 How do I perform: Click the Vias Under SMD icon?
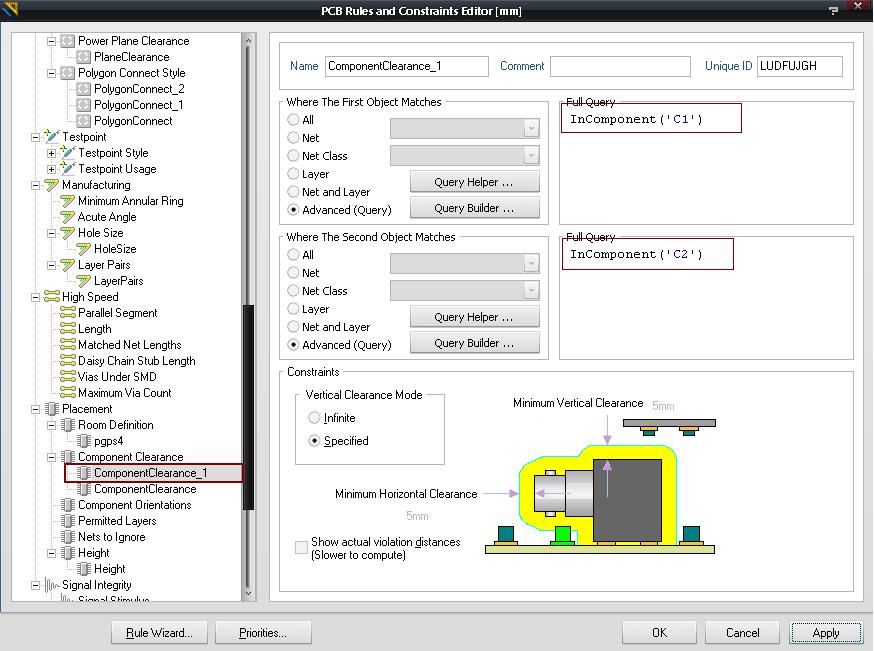[67, 377]
